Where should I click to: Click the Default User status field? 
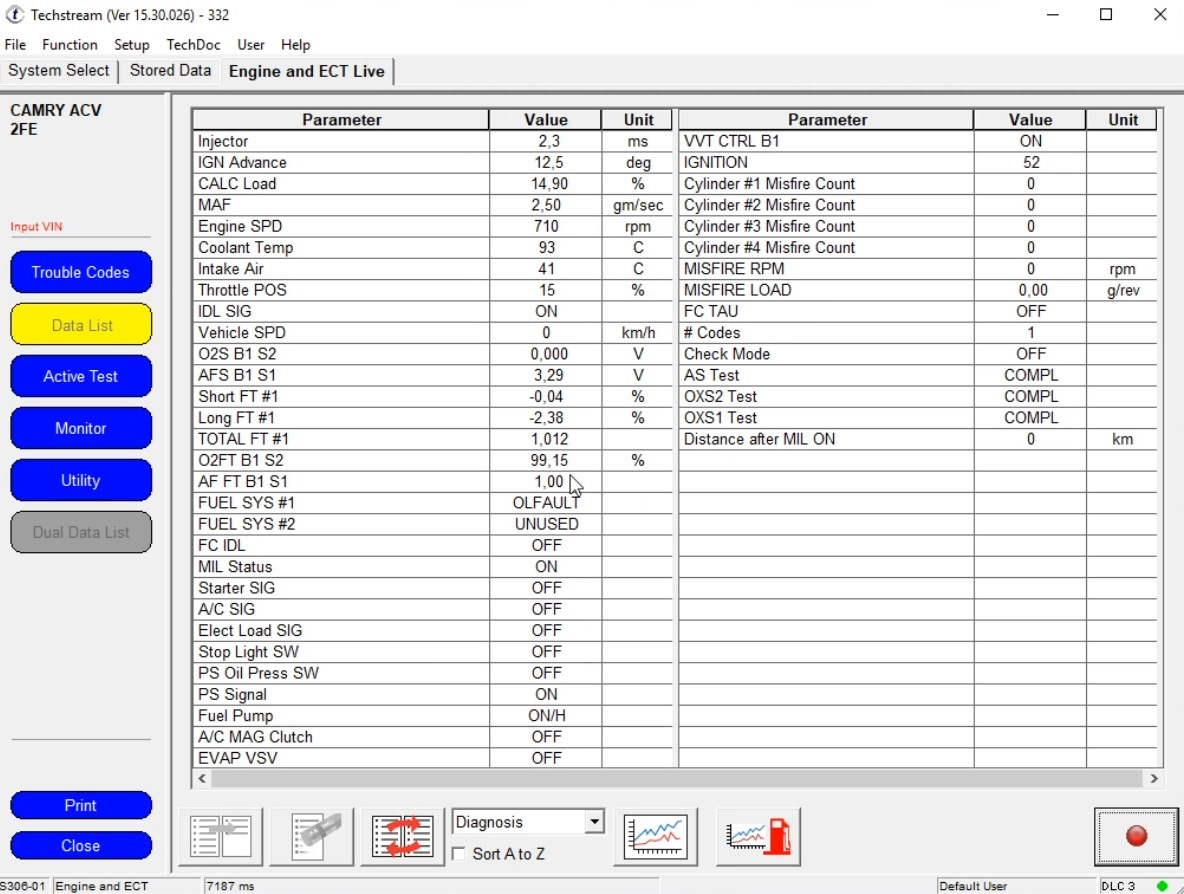click(1016, 886)
